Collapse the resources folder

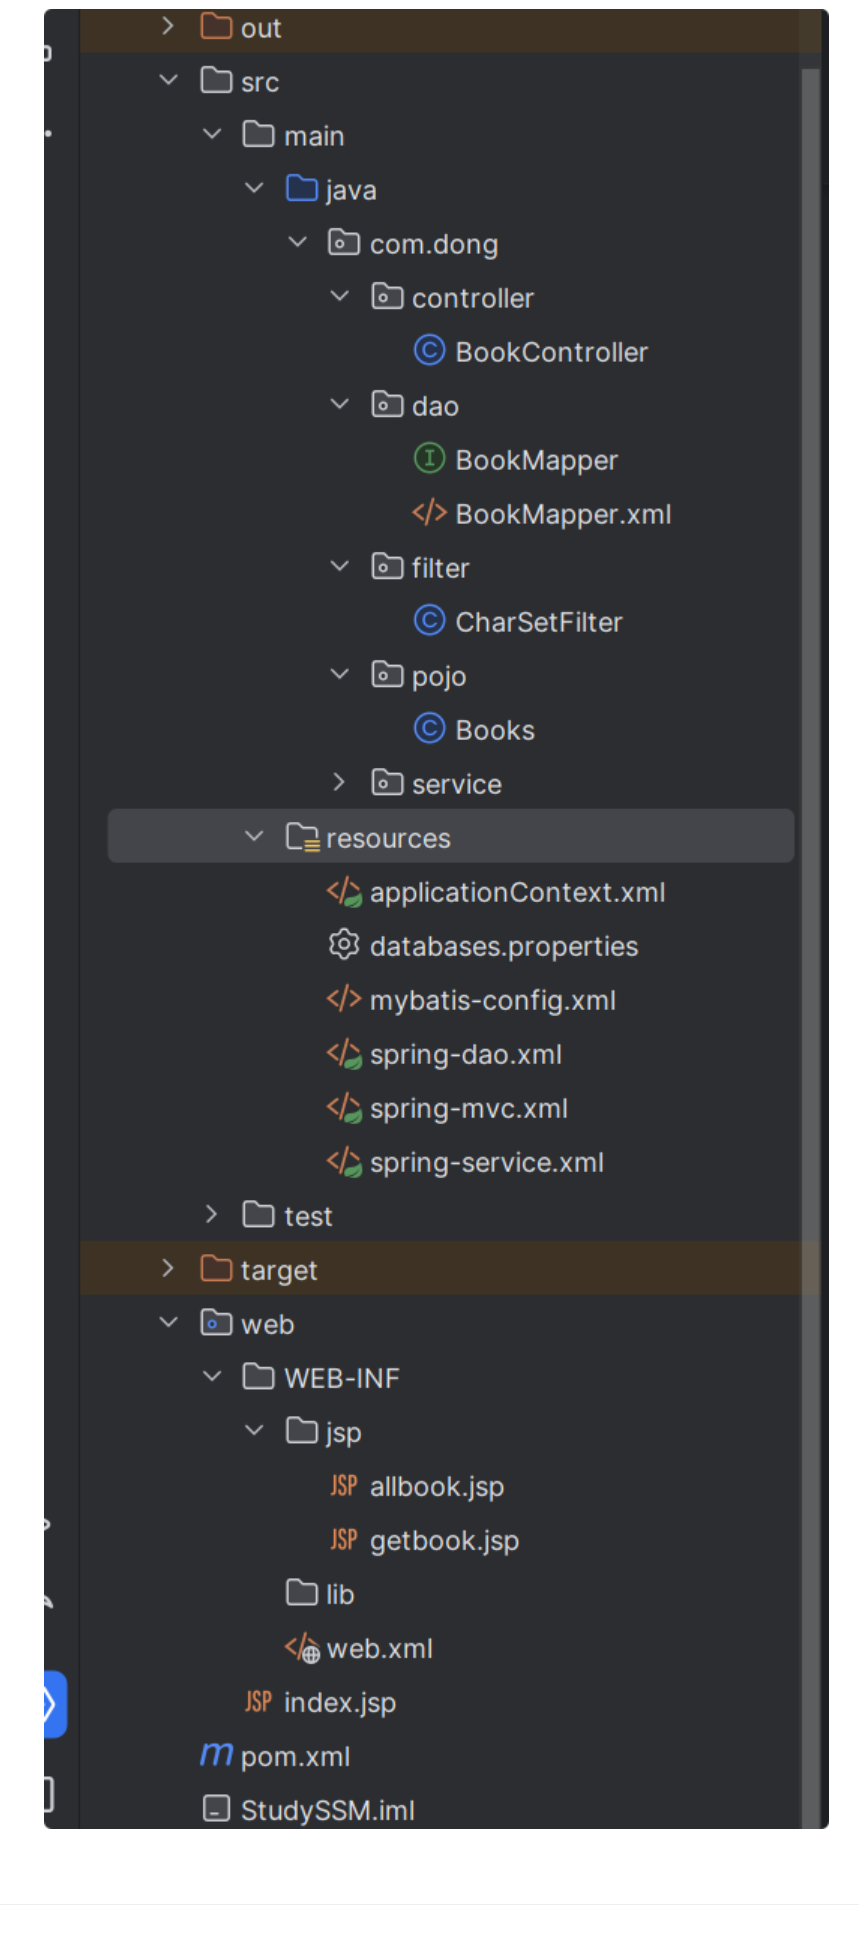[x=254, y=836]
